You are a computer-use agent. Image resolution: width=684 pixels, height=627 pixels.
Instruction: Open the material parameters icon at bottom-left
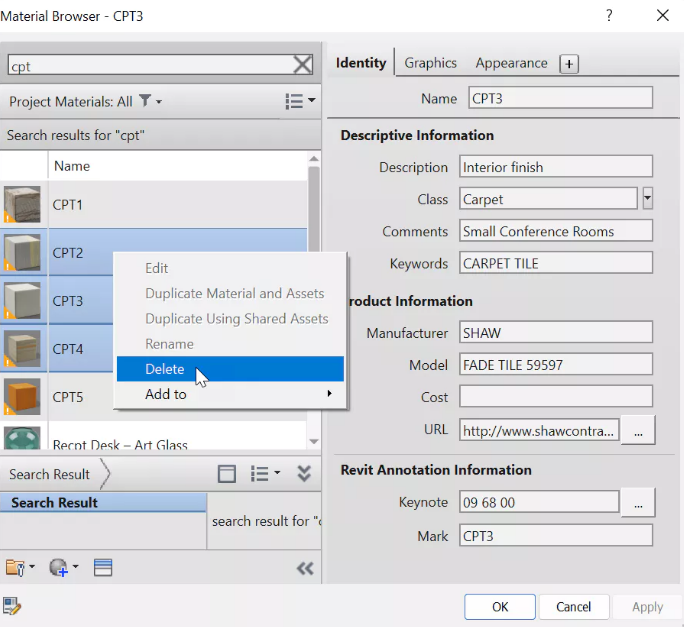(12, 606)
